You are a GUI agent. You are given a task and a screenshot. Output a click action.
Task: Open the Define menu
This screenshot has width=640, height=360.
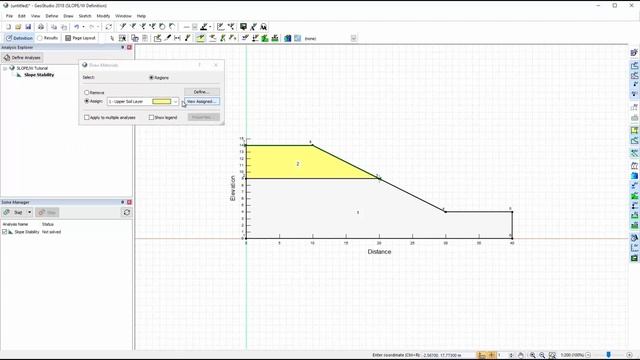(x=52, y=16)
